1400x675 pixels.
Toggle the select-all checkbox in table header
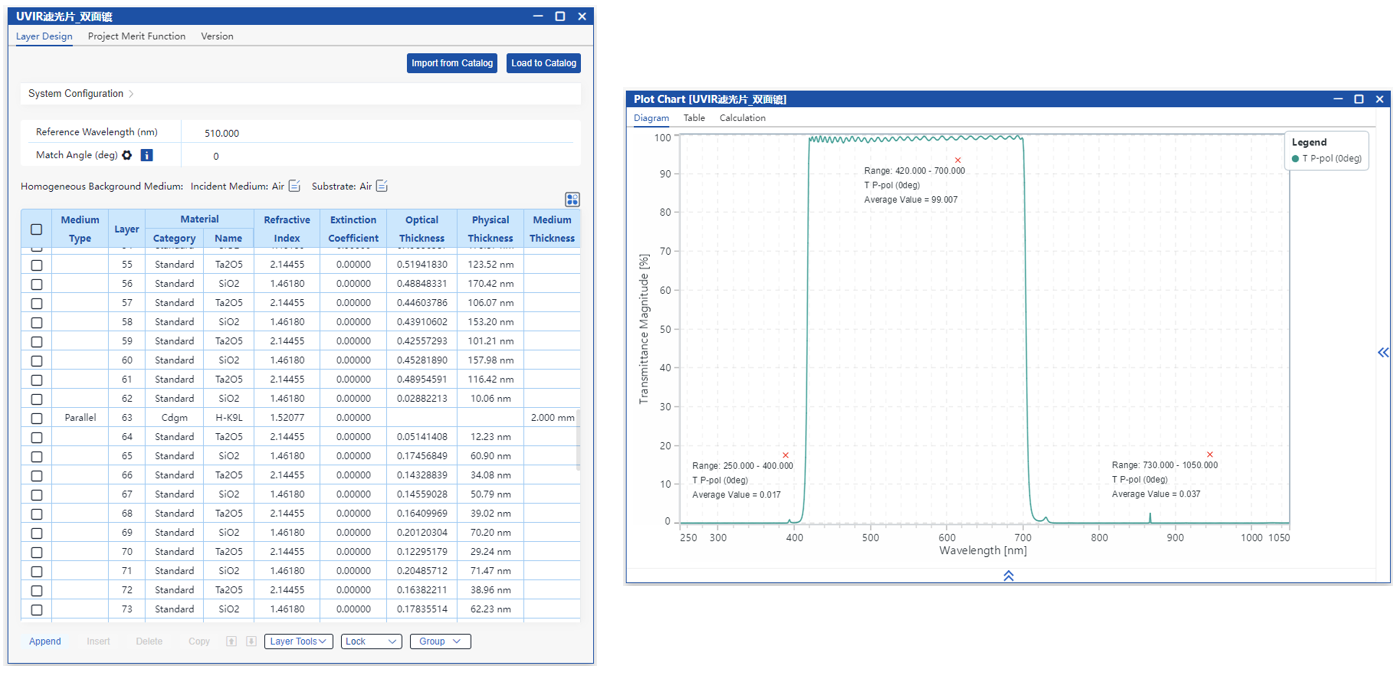(37, 229)
